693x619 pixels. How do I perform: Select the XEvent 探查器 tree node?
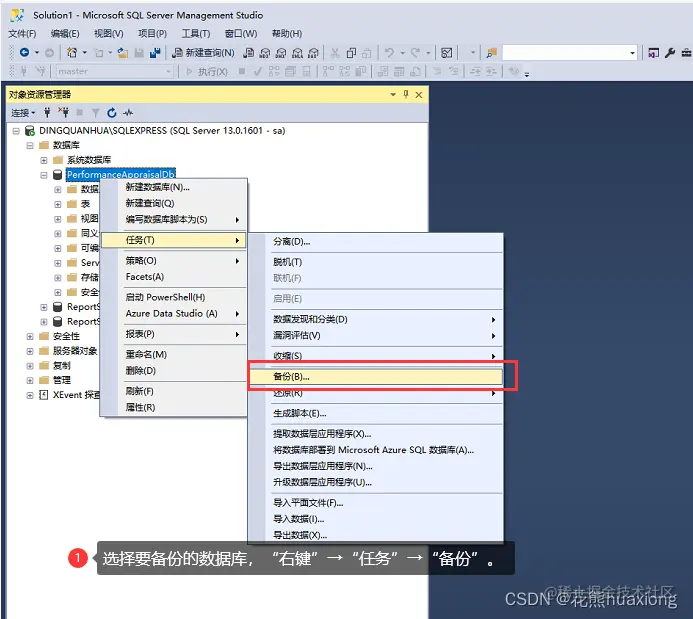click(x=76, y=395)
